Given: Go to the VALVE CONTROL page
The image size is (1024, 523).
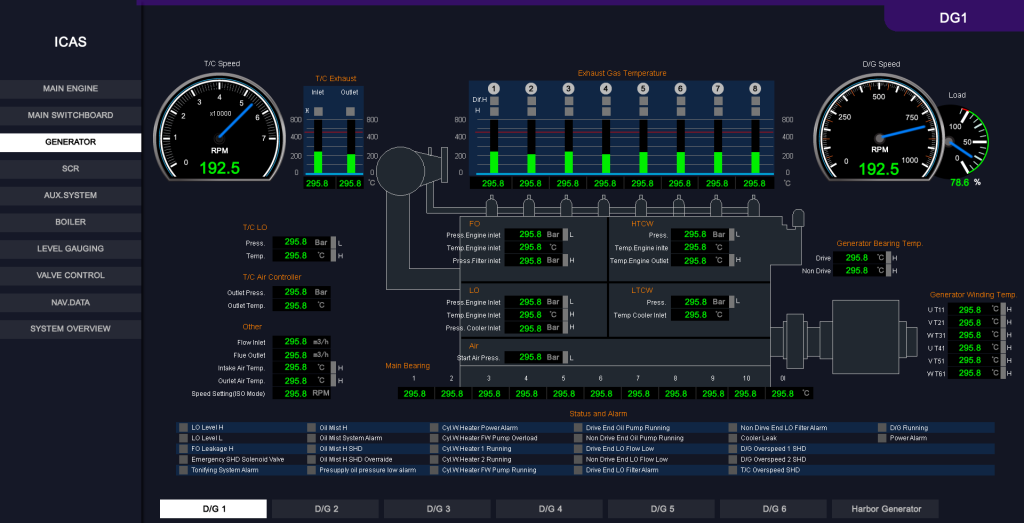Looking at the screenshot, I should pyautogui.click(x=70, y=275).
